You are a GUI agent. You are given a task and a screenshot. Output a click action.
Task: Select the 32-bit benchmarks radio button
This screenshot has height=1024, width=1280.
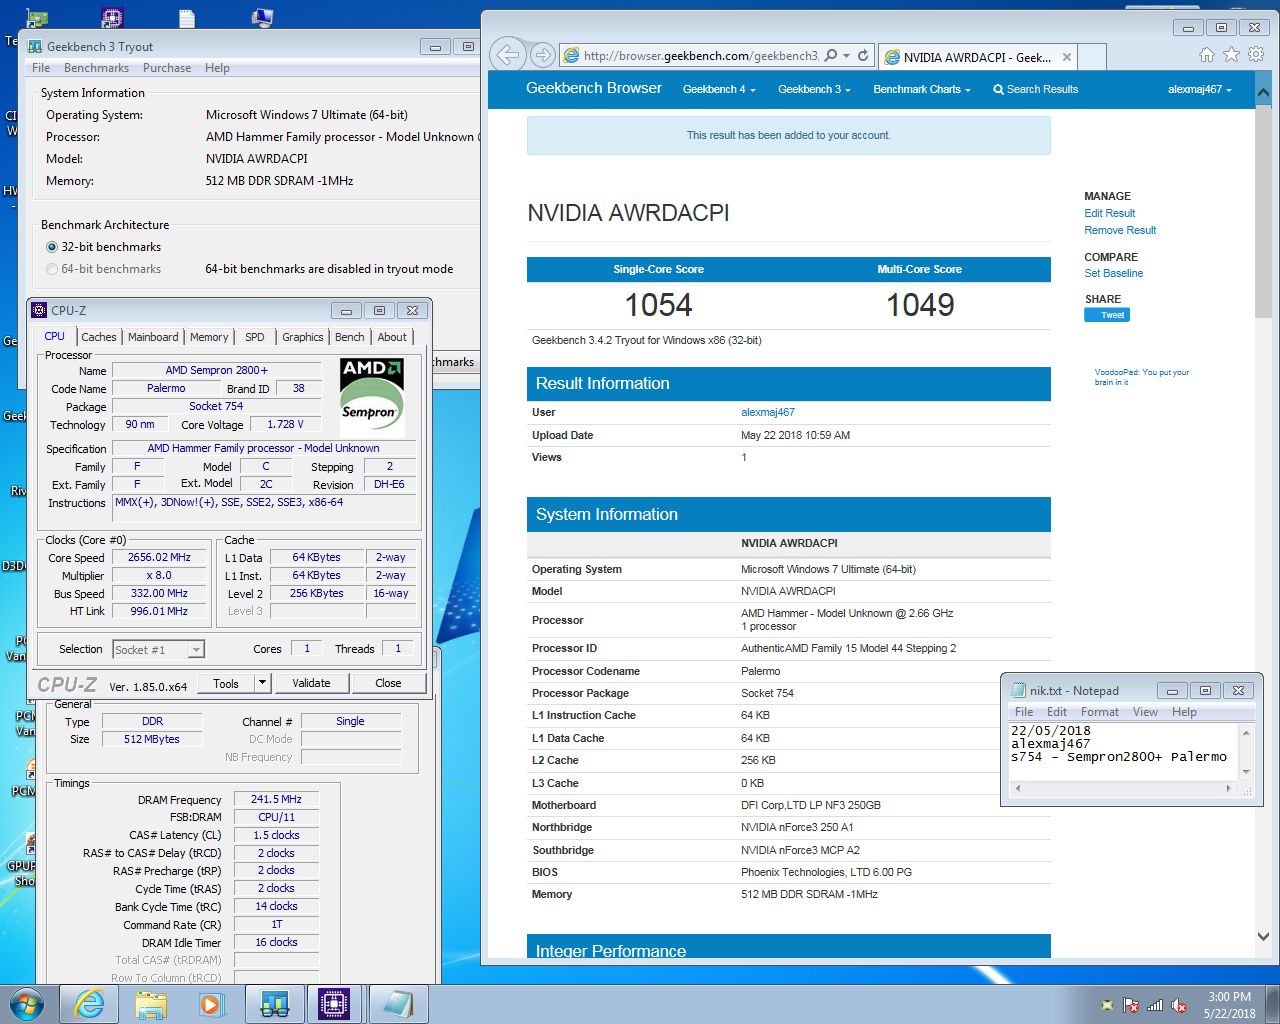(52, 247)
